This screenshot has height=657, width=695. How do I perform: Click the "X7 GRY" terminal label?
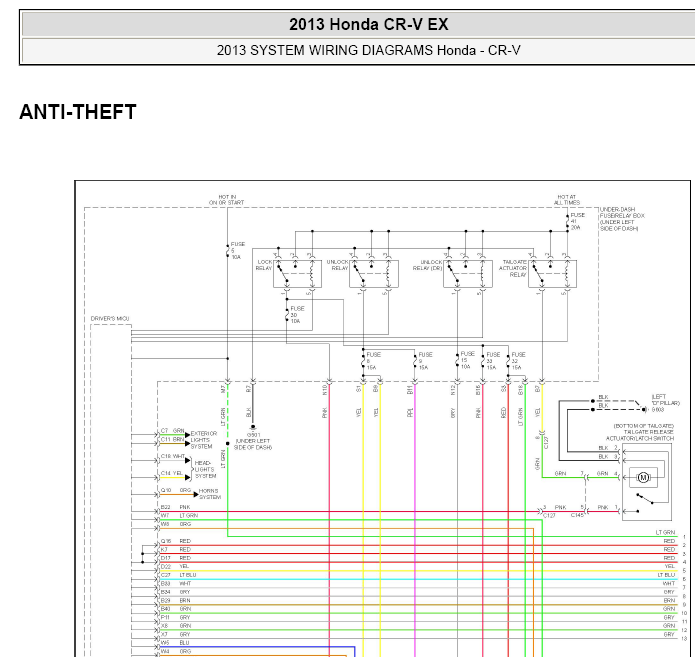176,634
